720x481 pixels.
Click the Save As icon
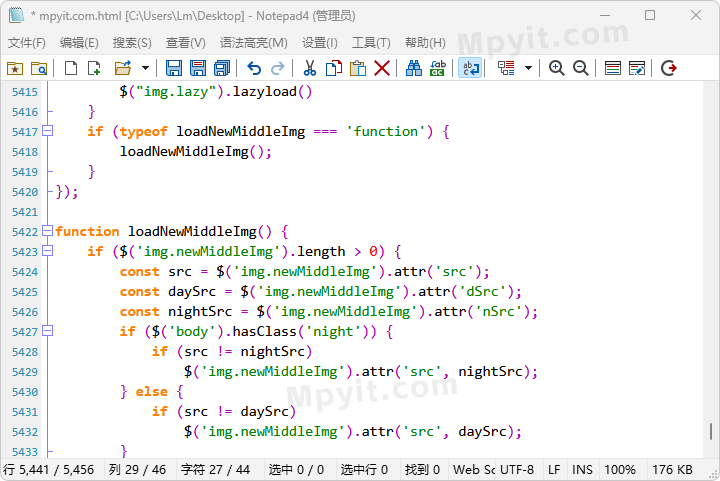tap(198, 68)
